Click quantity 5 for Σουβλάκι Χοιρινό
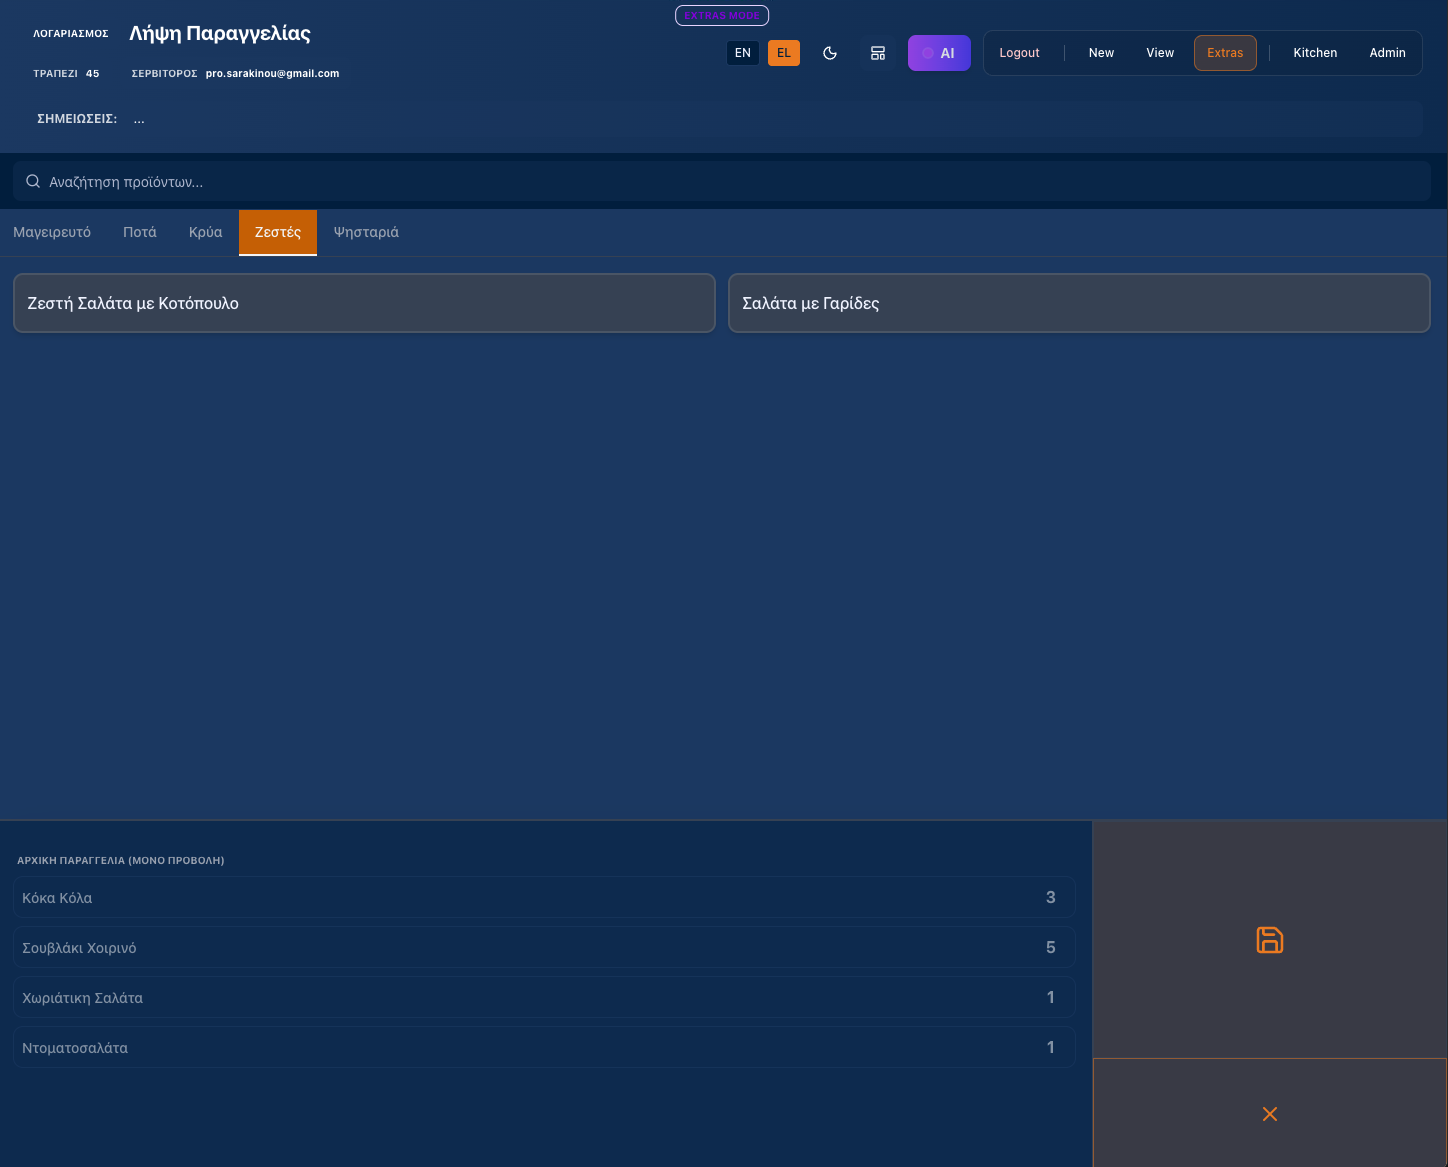Screen dimensions: 1448x1167 tap(1050, 947)
